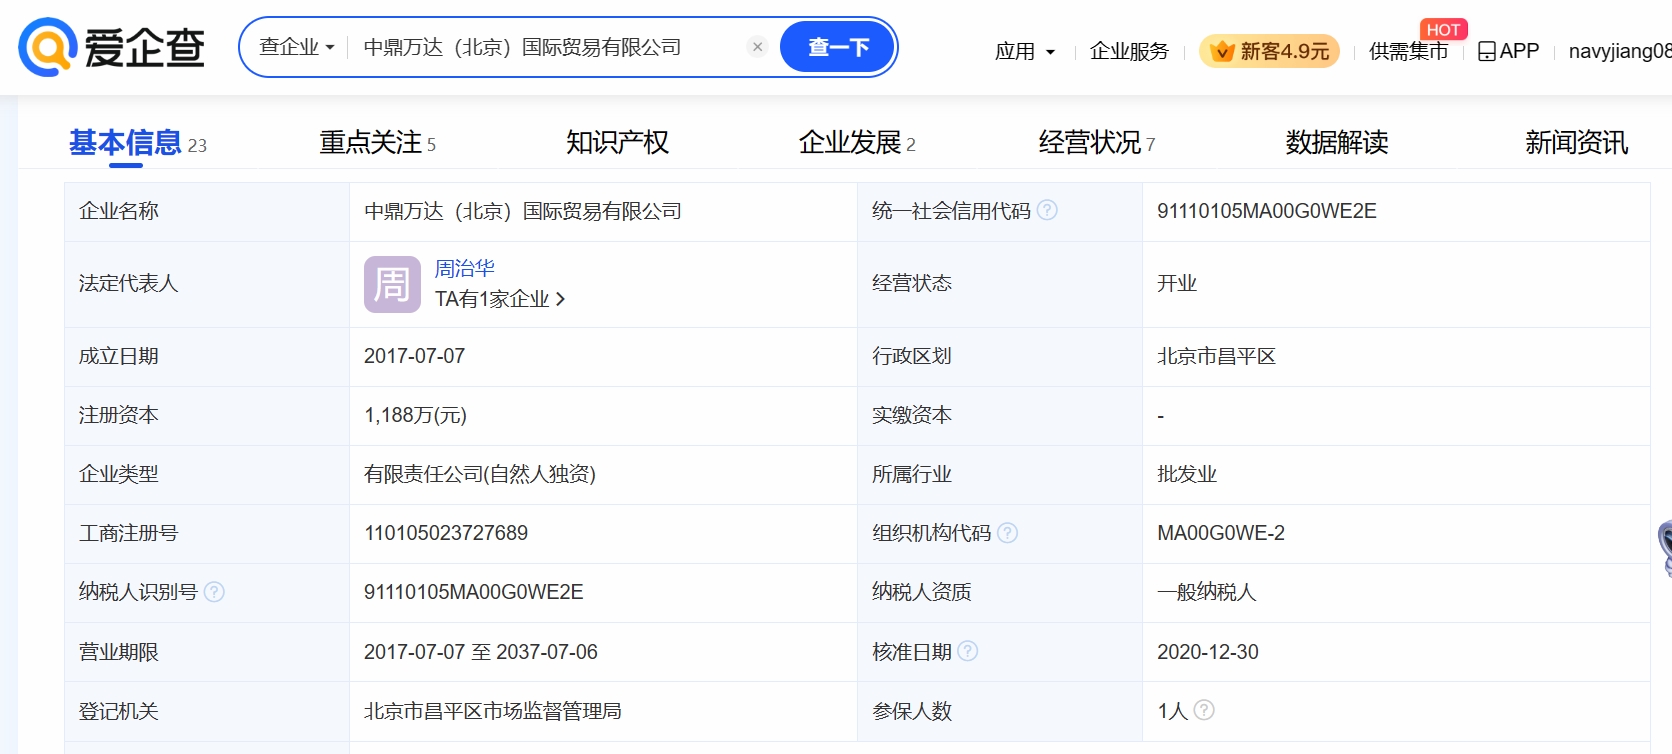Switch to 数据解读 tab
1672x754 pixels.
(x=1337, y=143)
